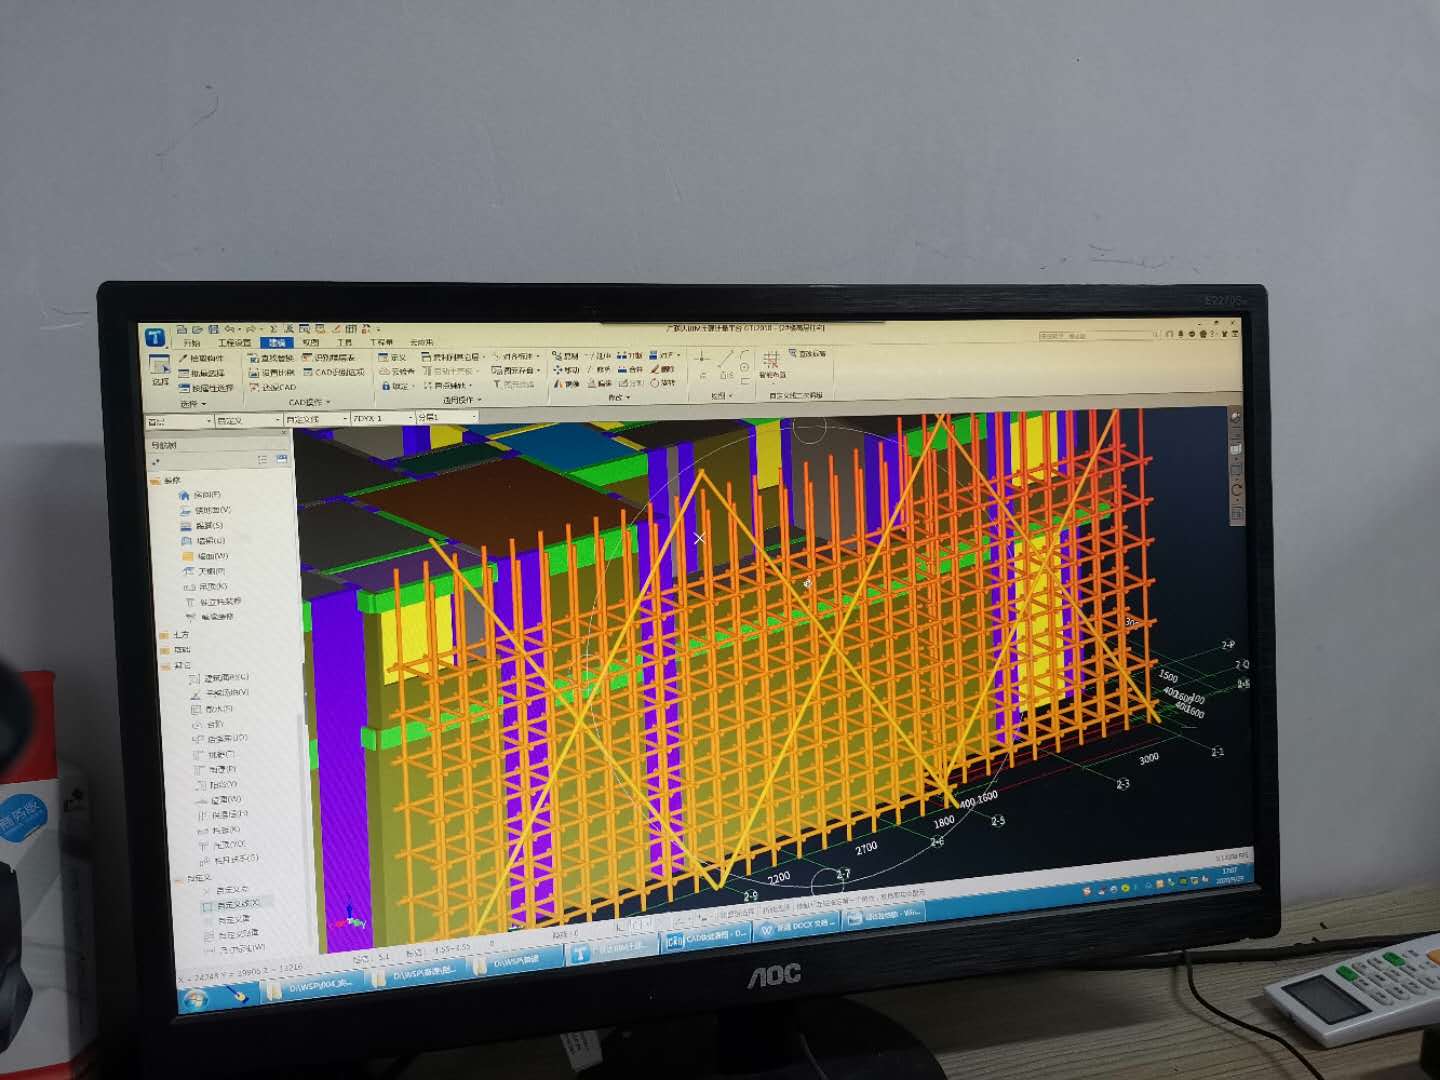The height and width of the screenshot is (1080, 1440).
Task: Click 设置比例 set scale tool
Action: pyautogui.click(x=272, y=373)
